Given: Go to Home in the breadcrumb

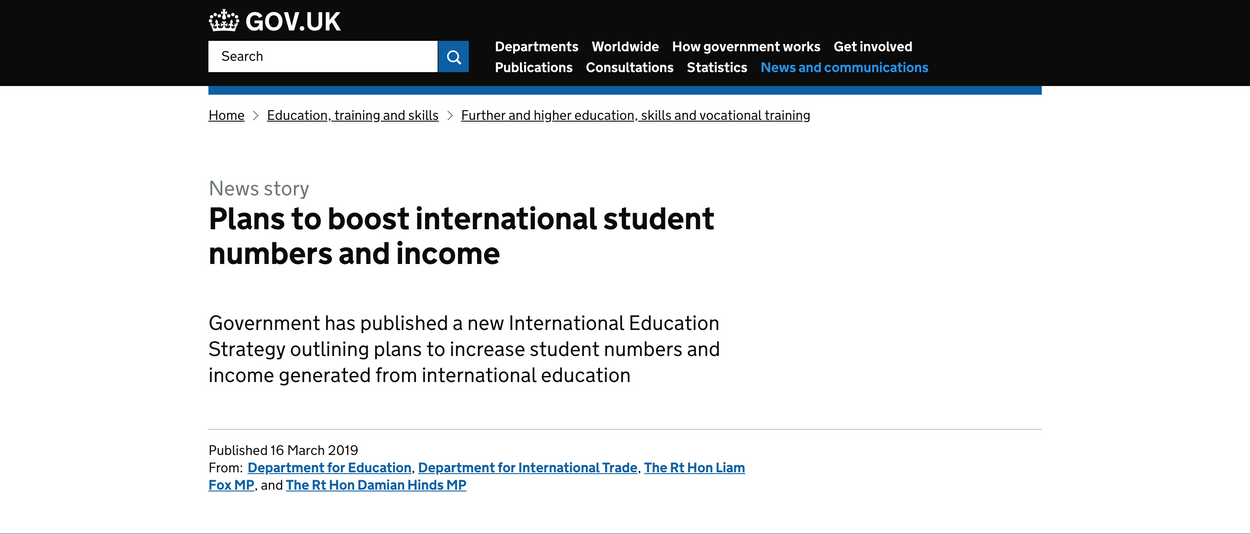Looking at the screenshot, I should tap(226, 116).
